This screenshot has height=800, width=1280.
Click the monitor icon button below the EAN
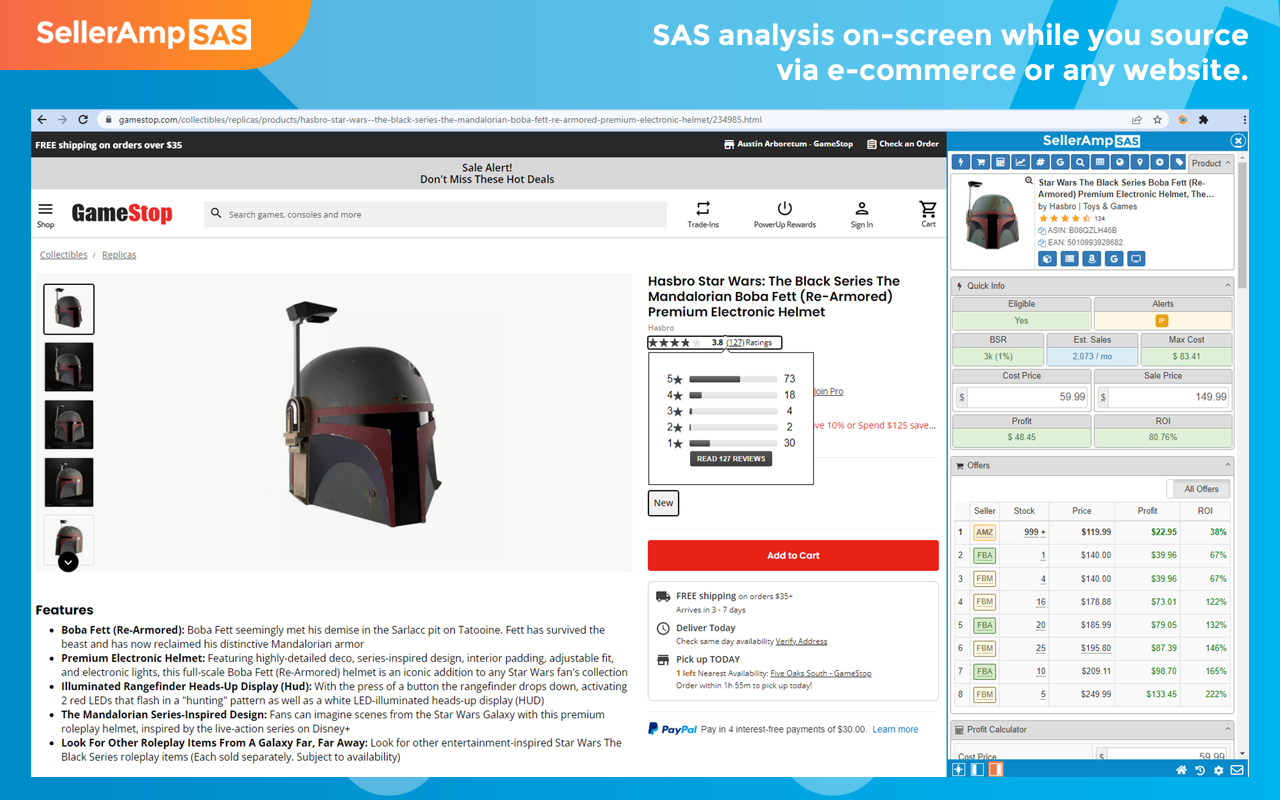coord(1136,259)
